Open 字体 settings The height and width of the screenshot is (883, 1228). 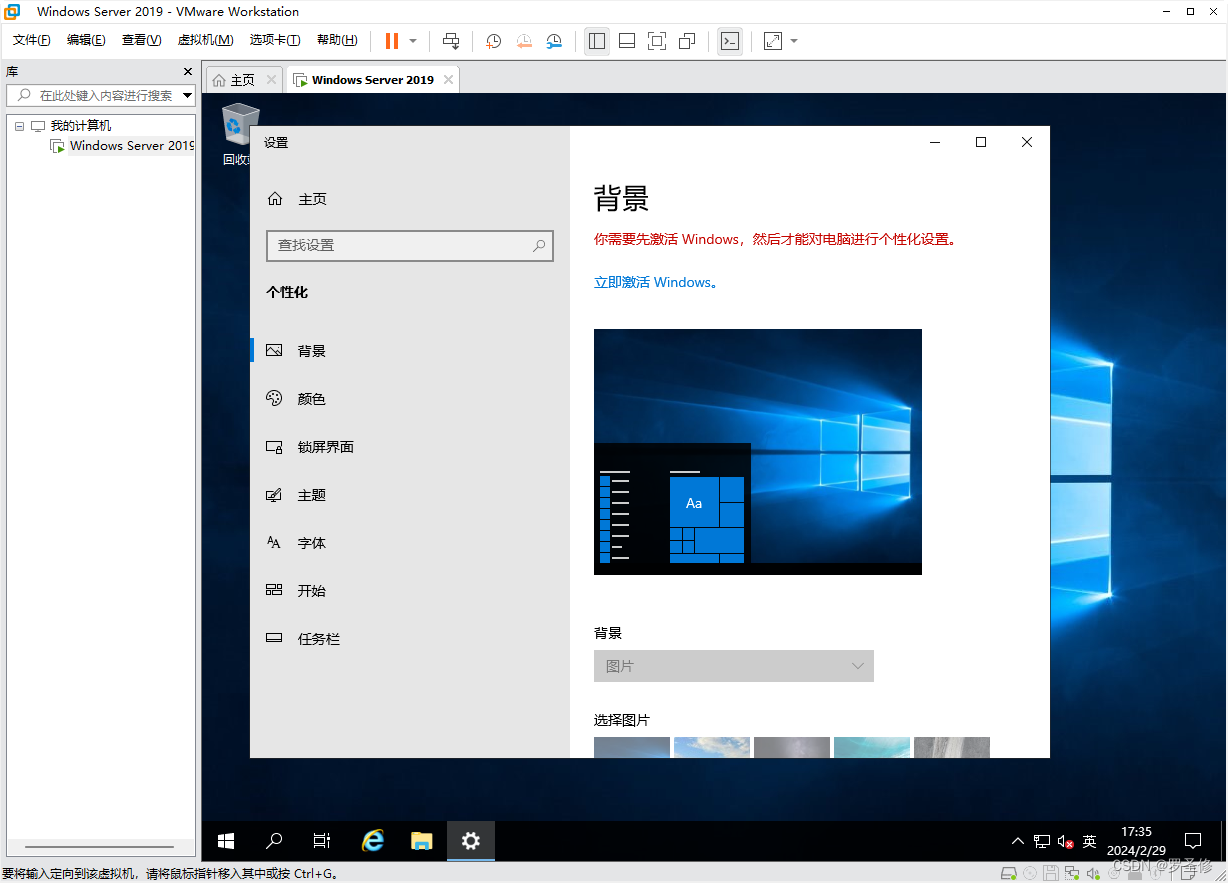pos(410,543)
